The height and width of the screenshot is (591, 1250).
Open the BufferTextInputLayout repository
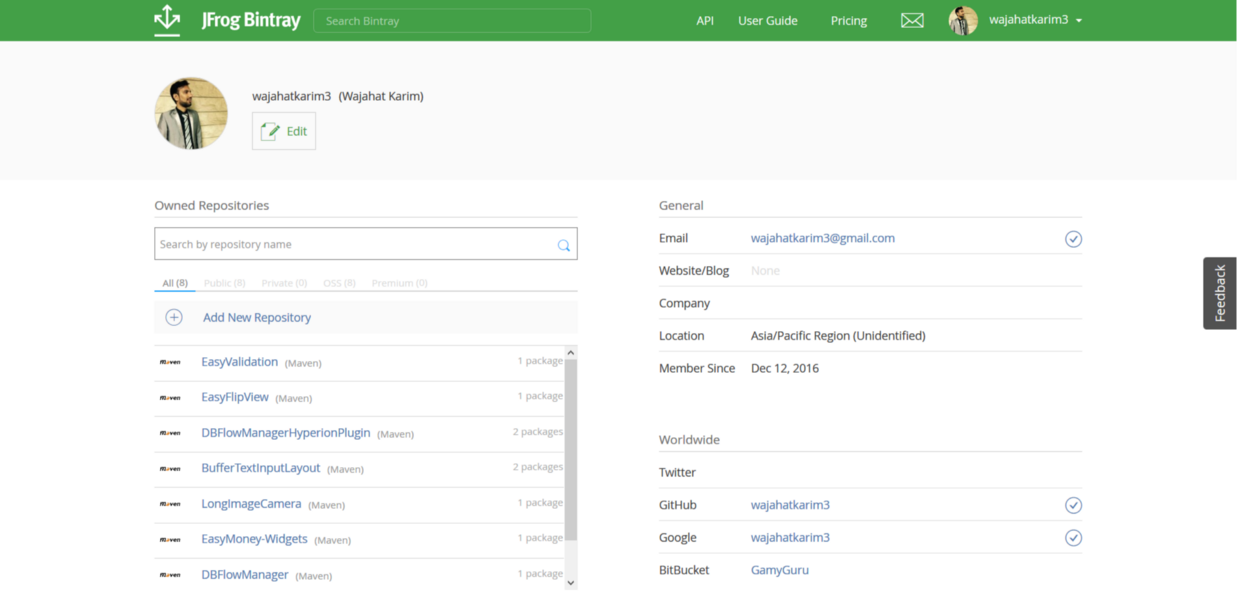261,468
